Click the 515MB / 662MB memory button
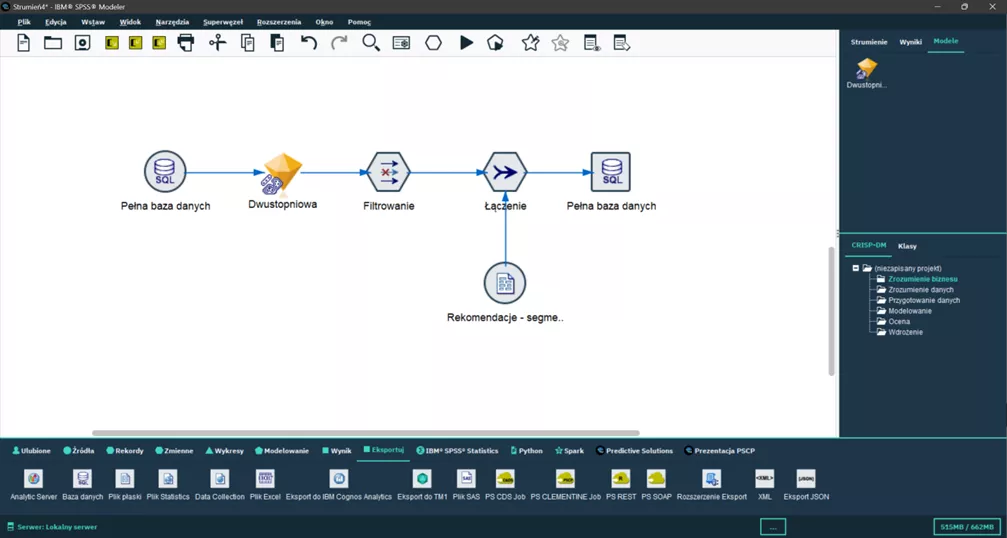The width and height of the screenshot is (1007, 538). pos(967,526)
